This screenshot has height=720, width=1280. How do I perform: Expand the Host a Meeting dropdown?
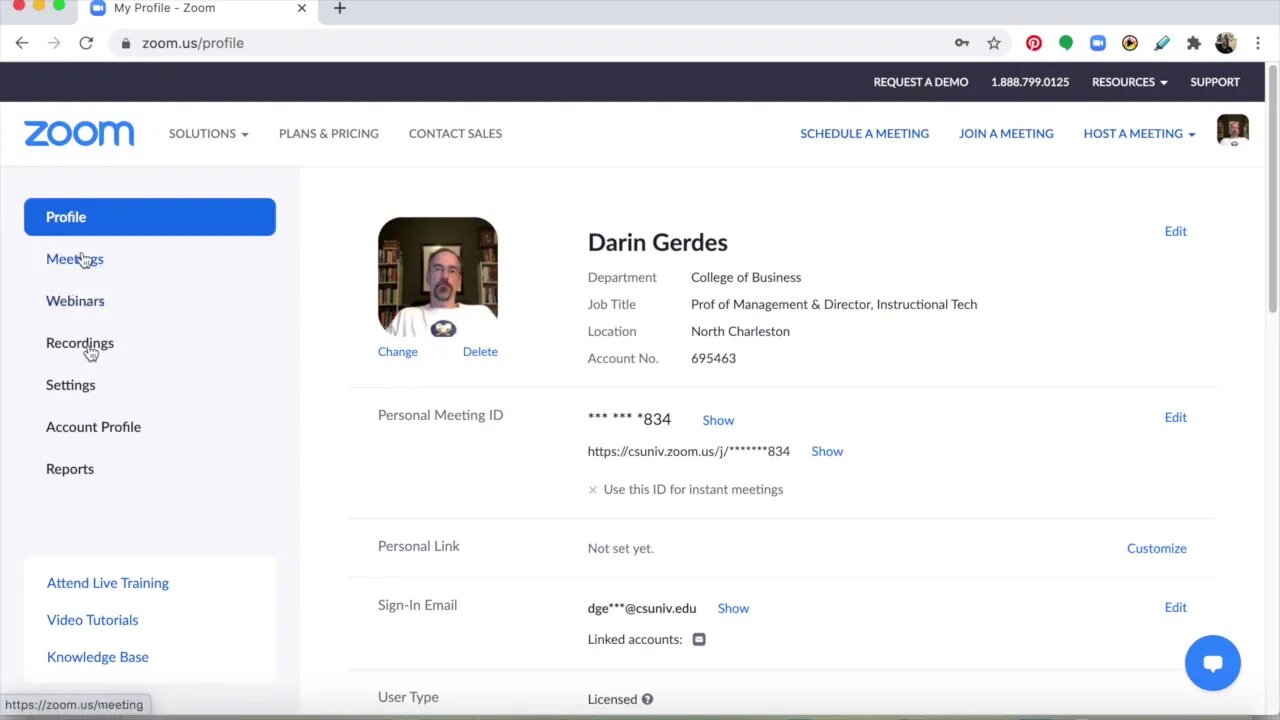[x=1139, y=133]
